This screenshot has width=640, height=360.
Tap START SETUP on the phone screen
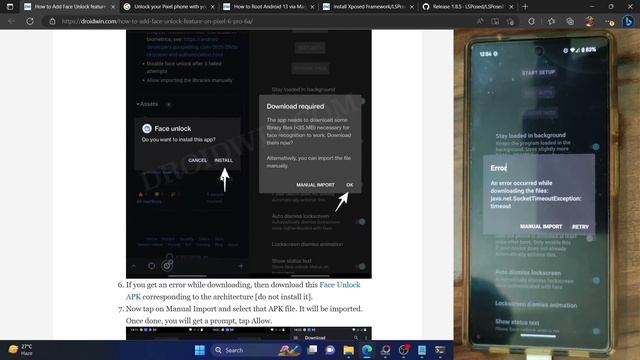tap(538, 72)
